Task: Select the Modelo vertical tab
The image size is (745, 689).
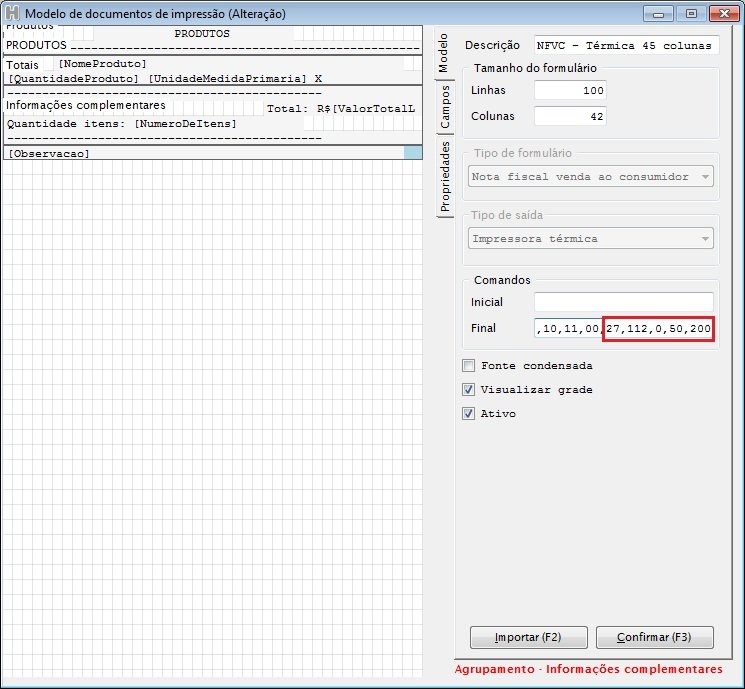Action: (x=446, y=53)
